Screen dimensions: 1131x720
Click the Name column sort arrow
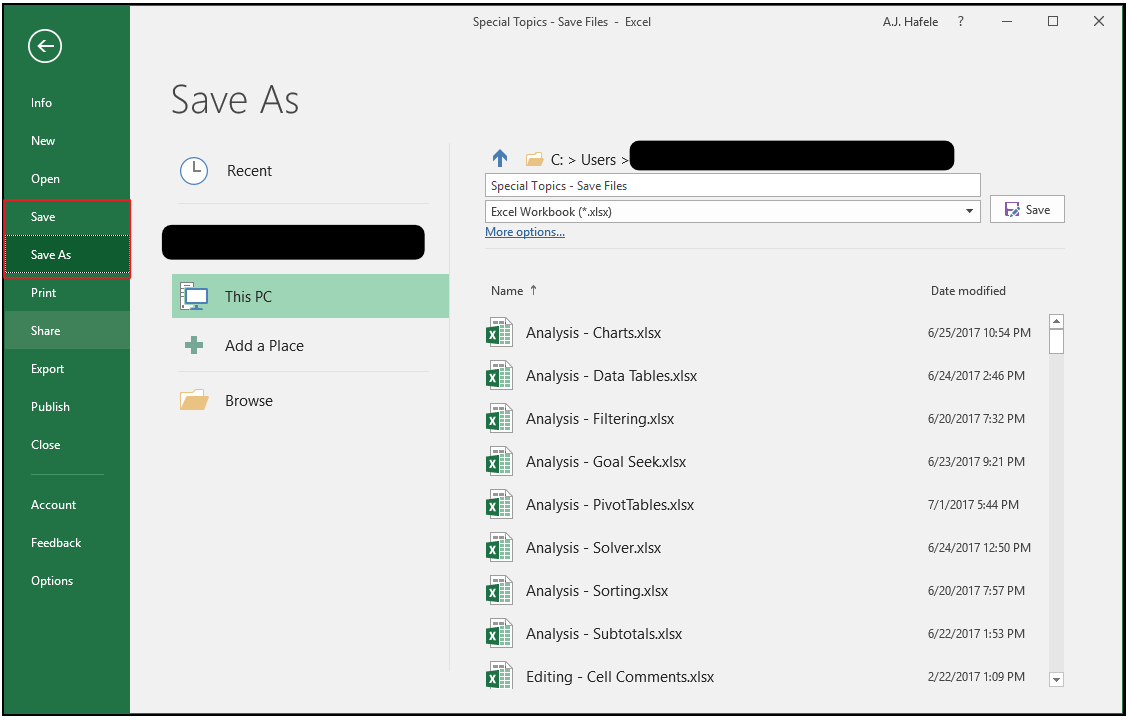(x=534, y=290)
